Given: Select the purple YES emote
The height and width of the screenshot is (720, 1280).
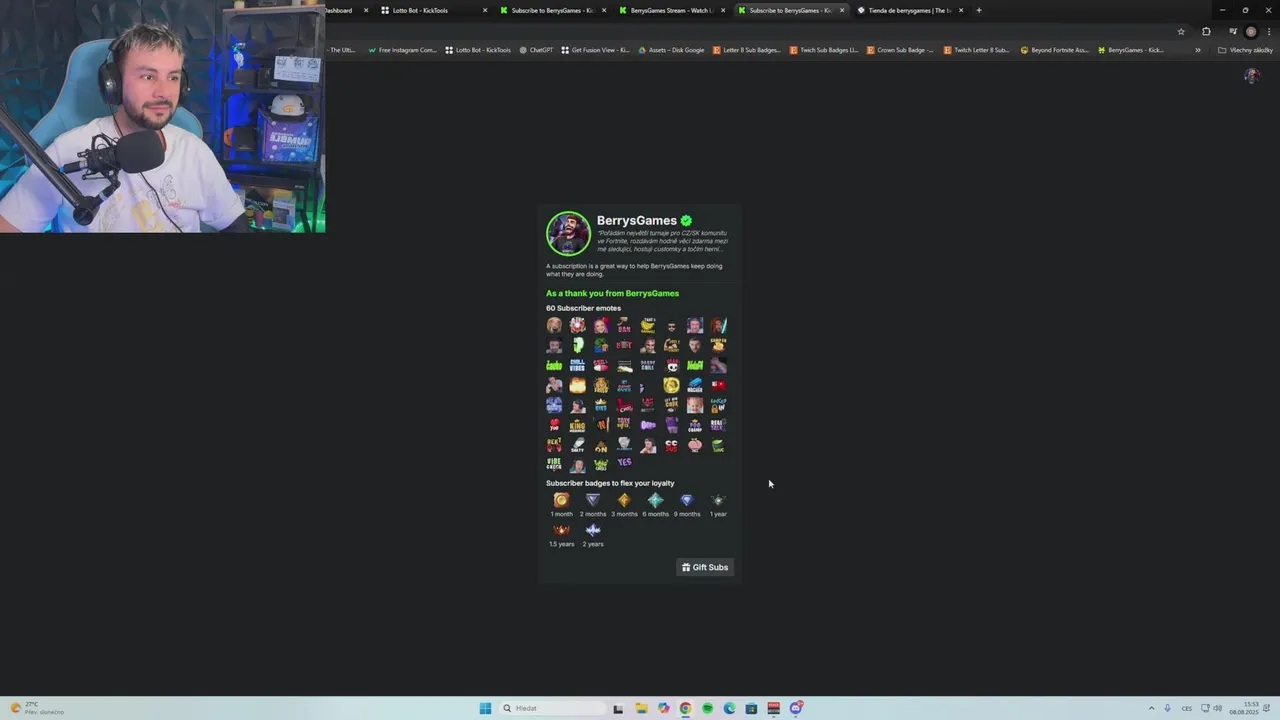Looking at the screenshot, I should pos(624,463).
